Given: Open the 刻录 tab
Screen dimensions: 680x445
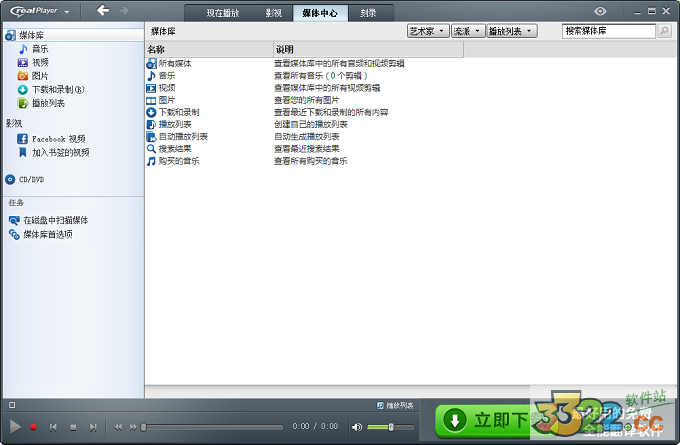Looking at the screenshot, I should (368, 13).
